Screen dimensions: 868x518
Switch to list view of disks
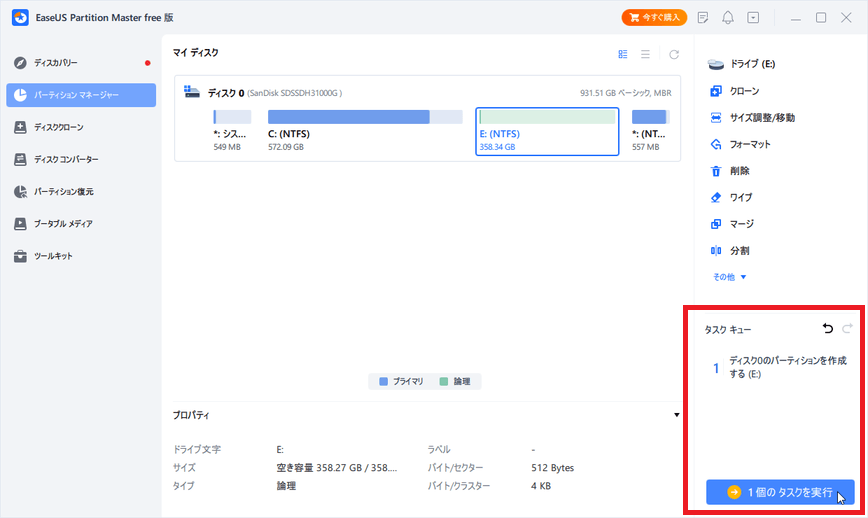click(646, 54)
